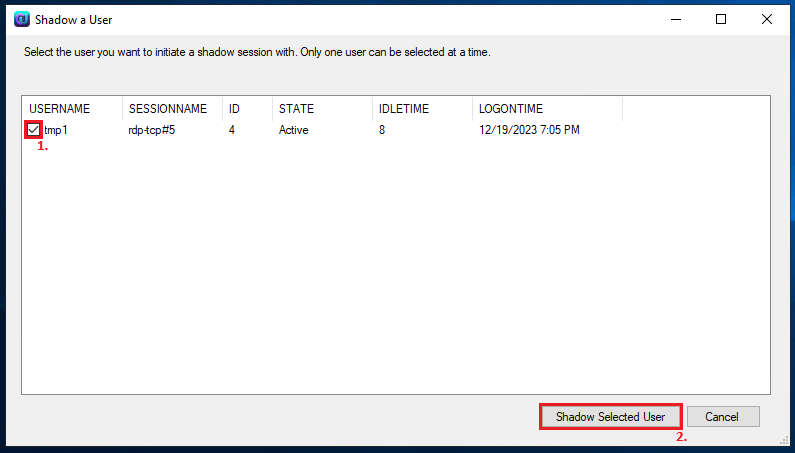Click the Shadow a User app icon
The image size is (795, 453).
(22, 20)
